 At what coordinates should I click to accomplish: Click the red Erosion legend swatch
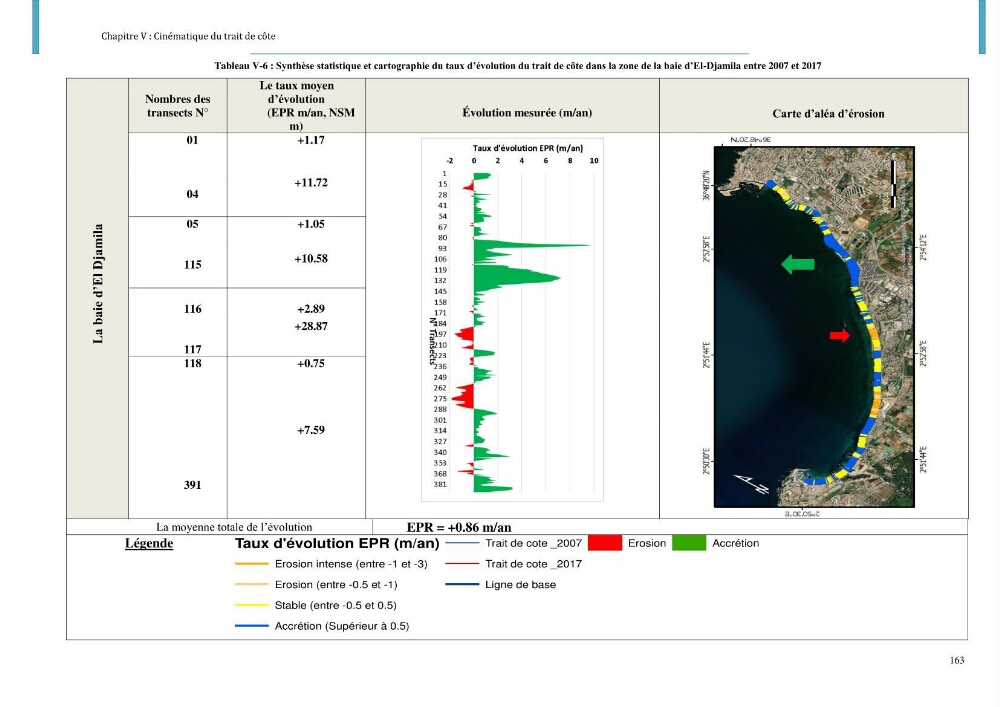pyautogui.click(x=605, y=543)
